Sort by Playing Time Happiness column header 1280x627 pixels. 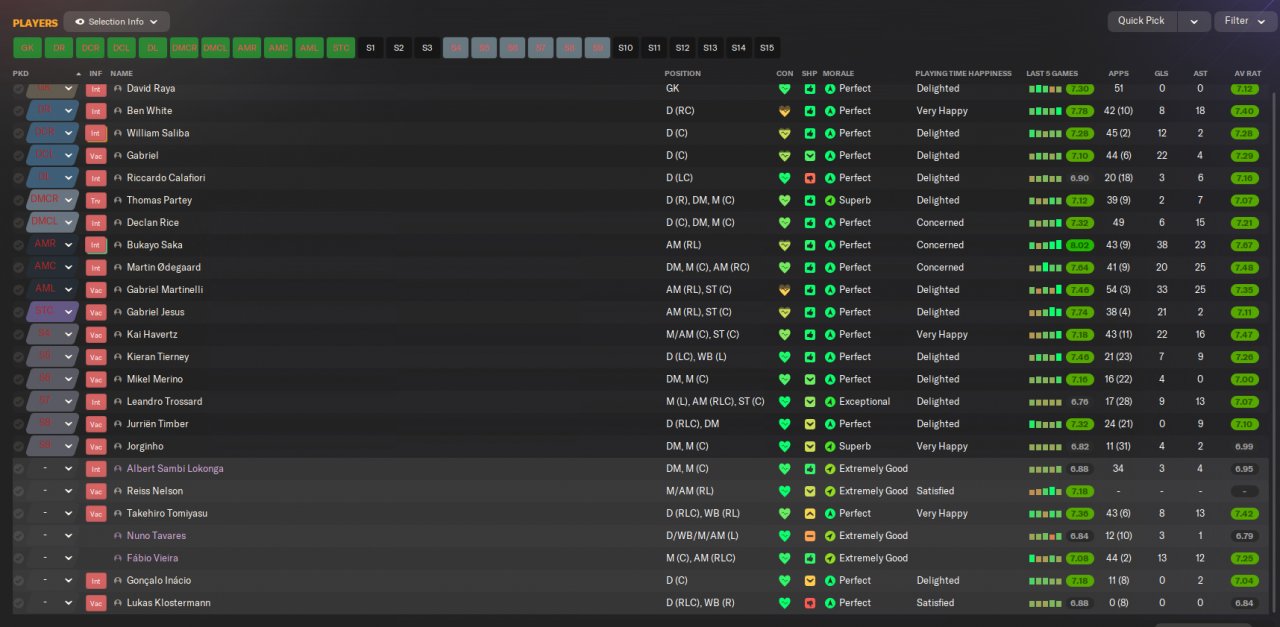click(x=963, y=74)
